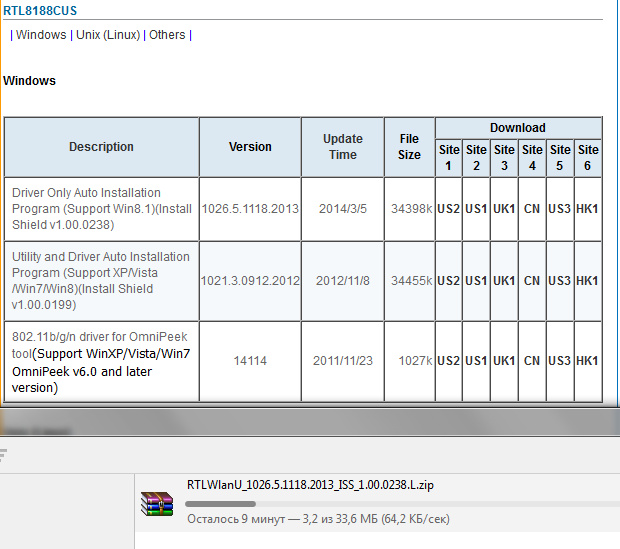
Task: Click file size 34455k
Action: pyautogui.click(x=412, y=280)
